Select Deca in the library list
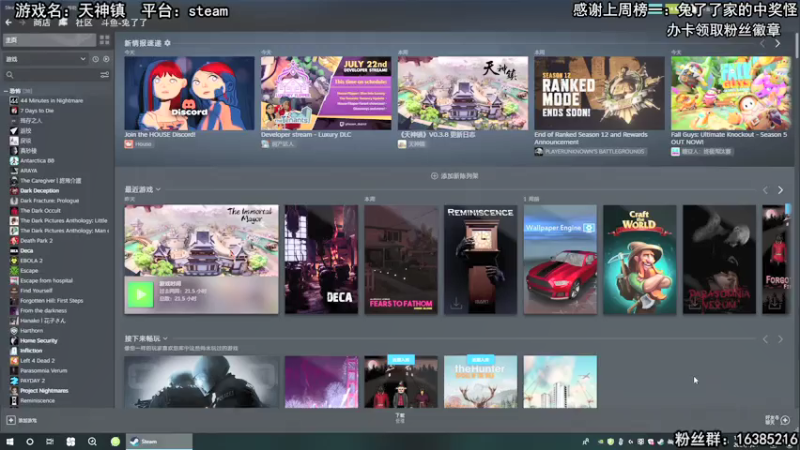This screenshot has width=800, height=450. 26,251
